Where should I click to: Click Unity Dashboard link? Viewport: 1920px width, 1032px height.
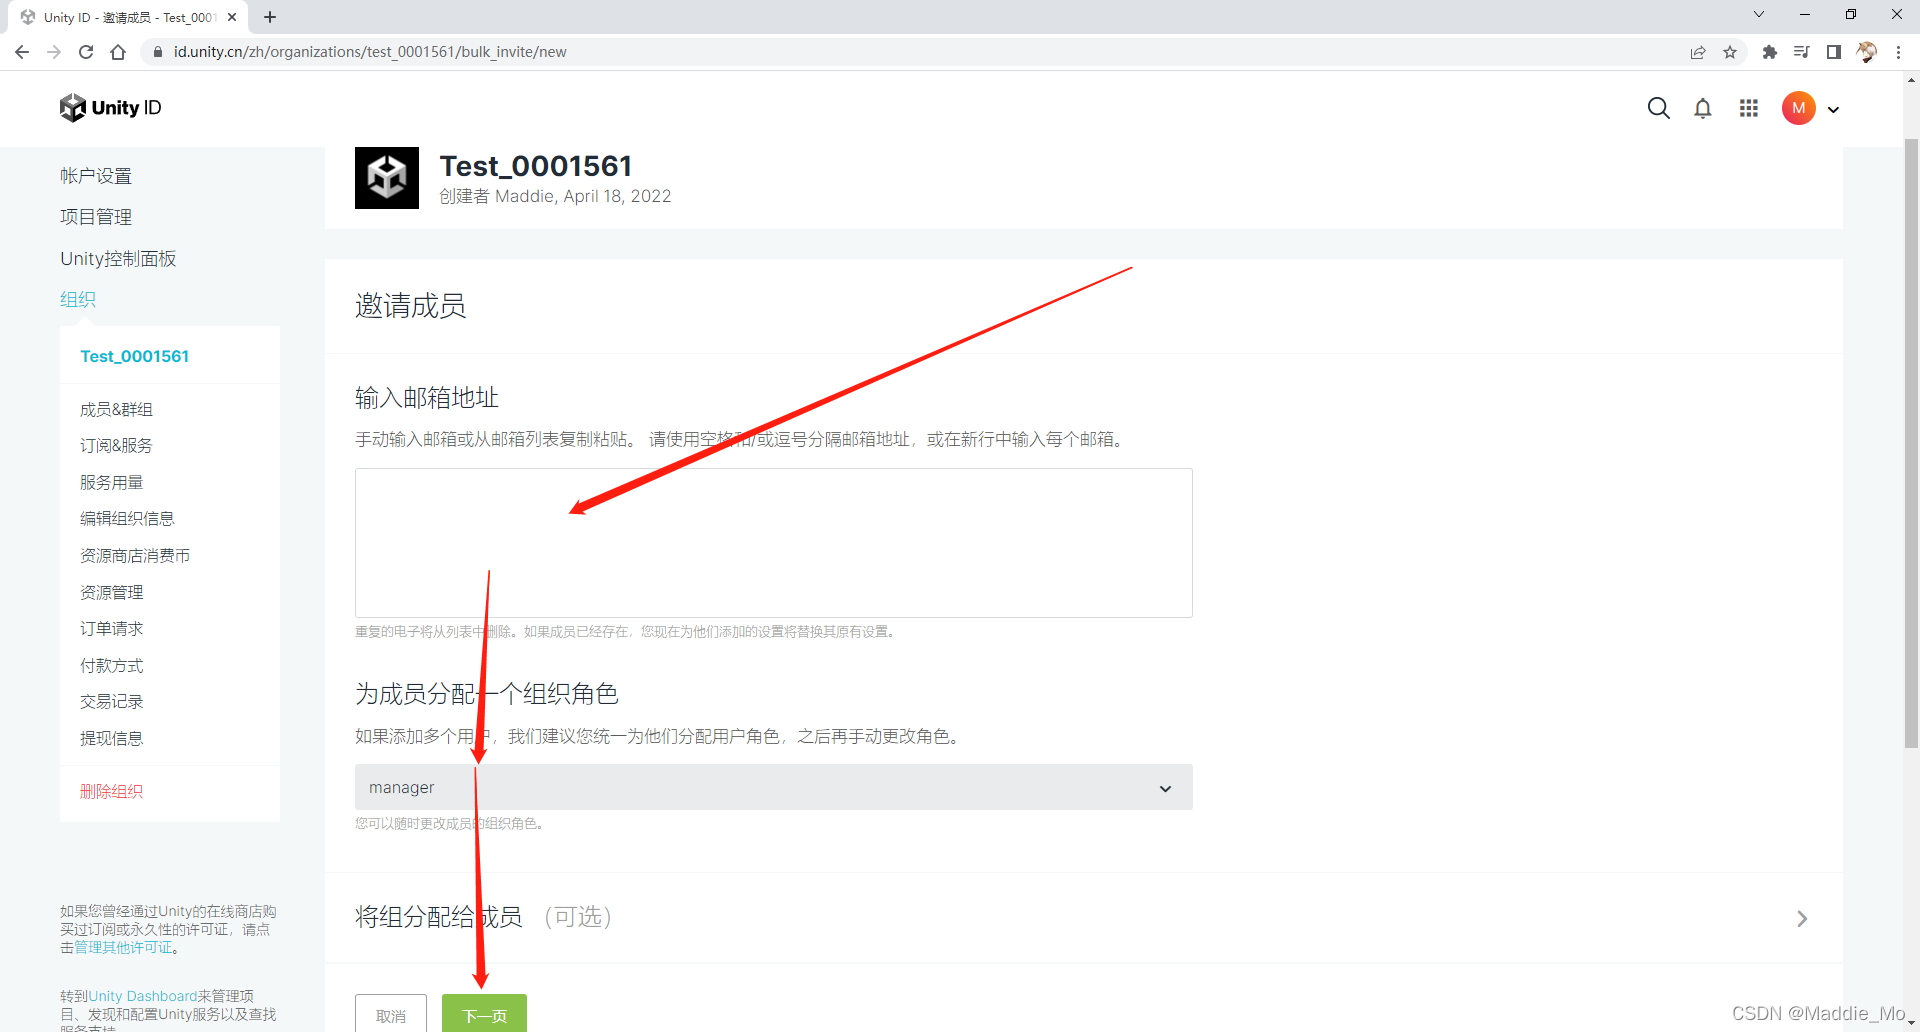point(143,996)
